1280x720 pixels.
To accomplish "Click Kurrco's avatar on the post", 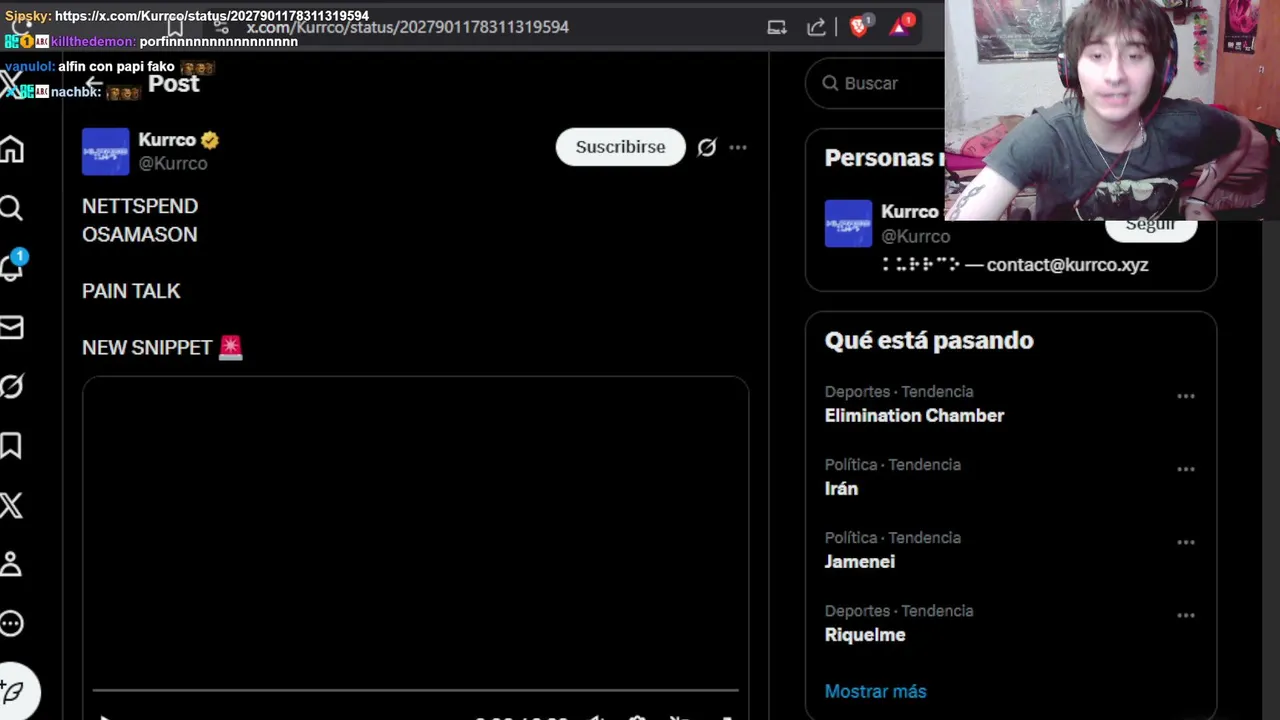I will [105, 152].
